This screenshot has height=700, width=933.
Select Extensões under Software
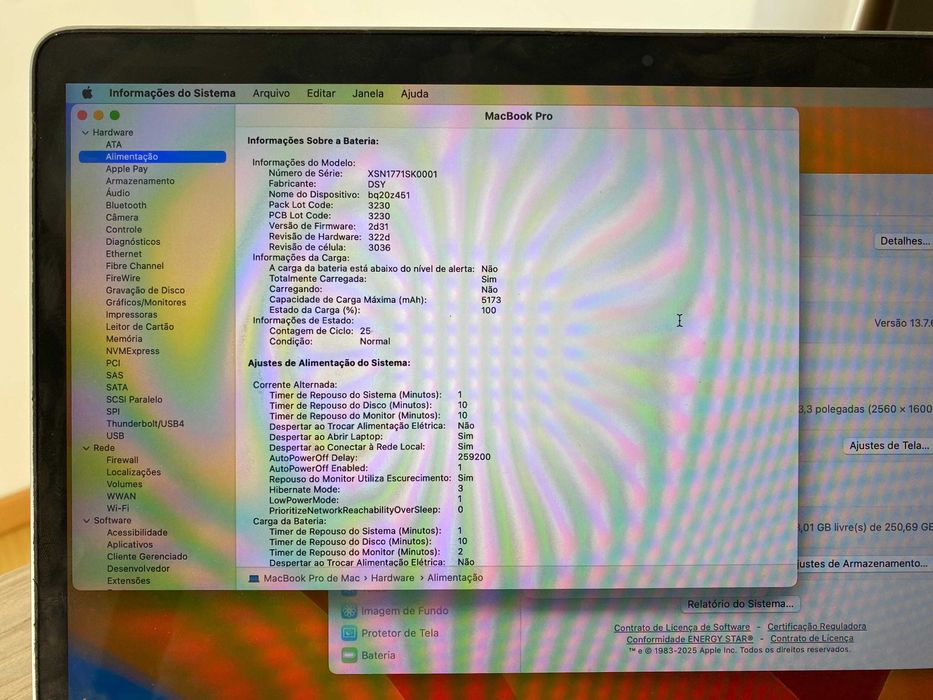[129, 581]
